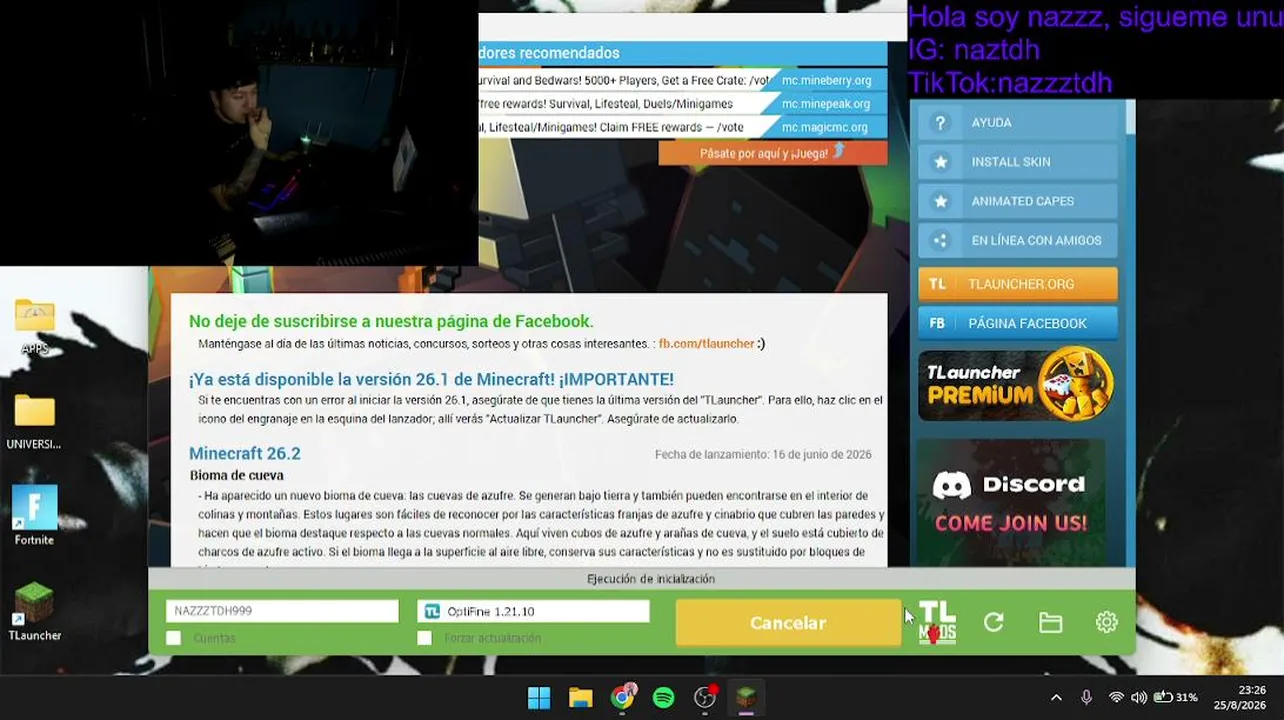Open the AYUDA sidebar button
Viewport: 1284px width, 720px height.
tap(1018, 123)
